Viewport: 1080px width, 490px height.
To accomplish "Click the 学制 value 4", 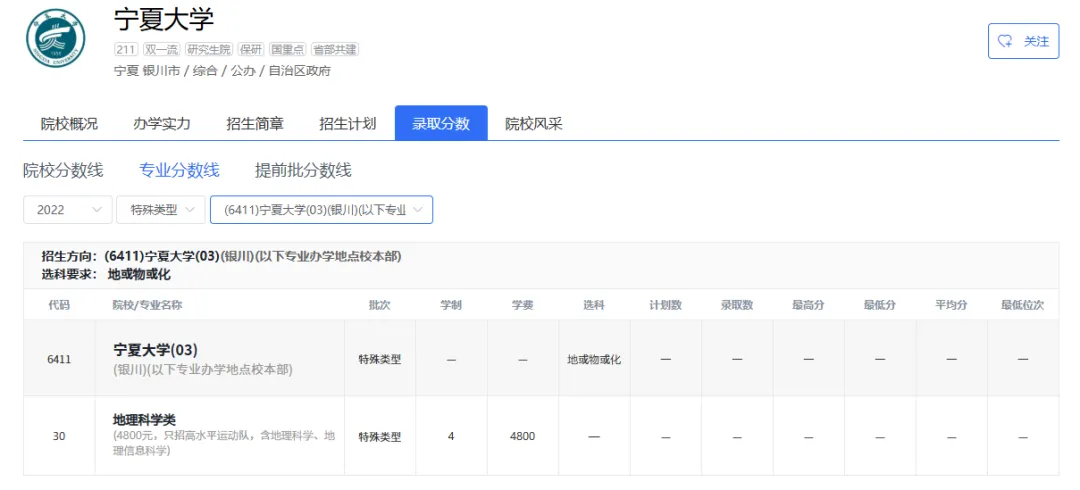I will pos(451,436).
